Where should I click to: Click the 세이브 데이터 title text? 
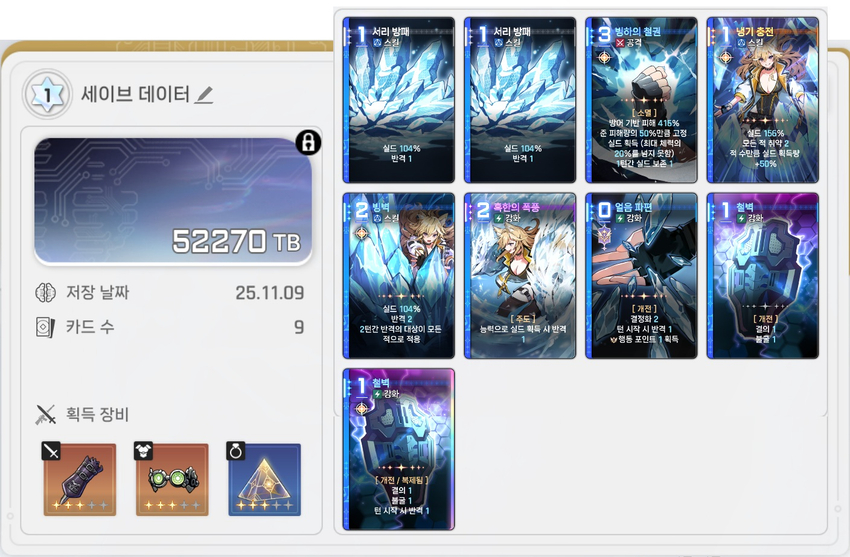[x=136, y=95]
